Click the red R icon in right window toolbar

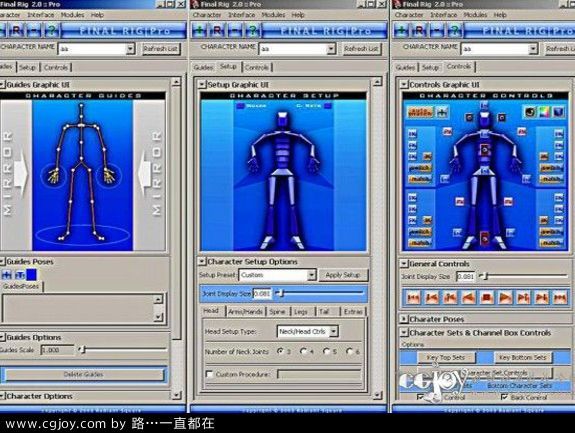419,30
